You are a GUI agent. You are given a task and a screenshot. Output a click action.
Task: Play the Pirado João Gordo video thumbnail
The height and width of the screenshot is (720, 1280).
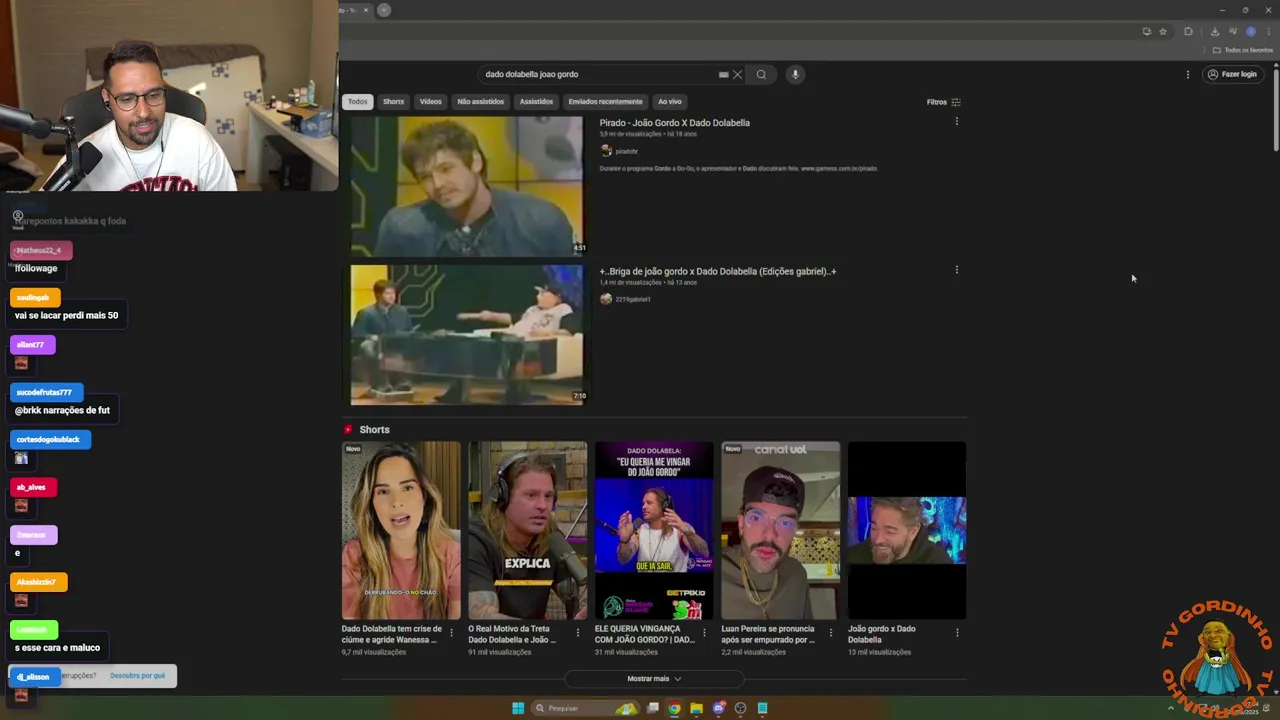coord(466,186)
